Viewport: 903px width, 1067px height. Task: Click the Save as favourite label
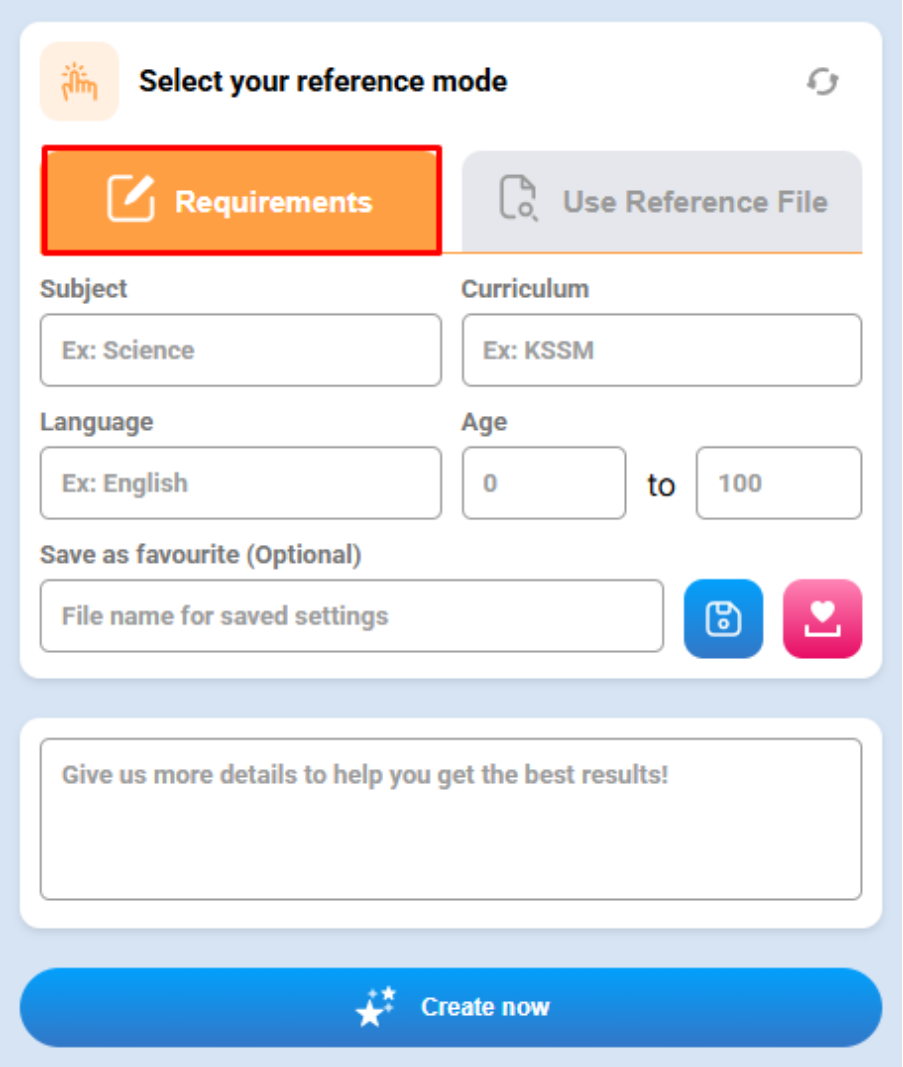coord(201,555)
